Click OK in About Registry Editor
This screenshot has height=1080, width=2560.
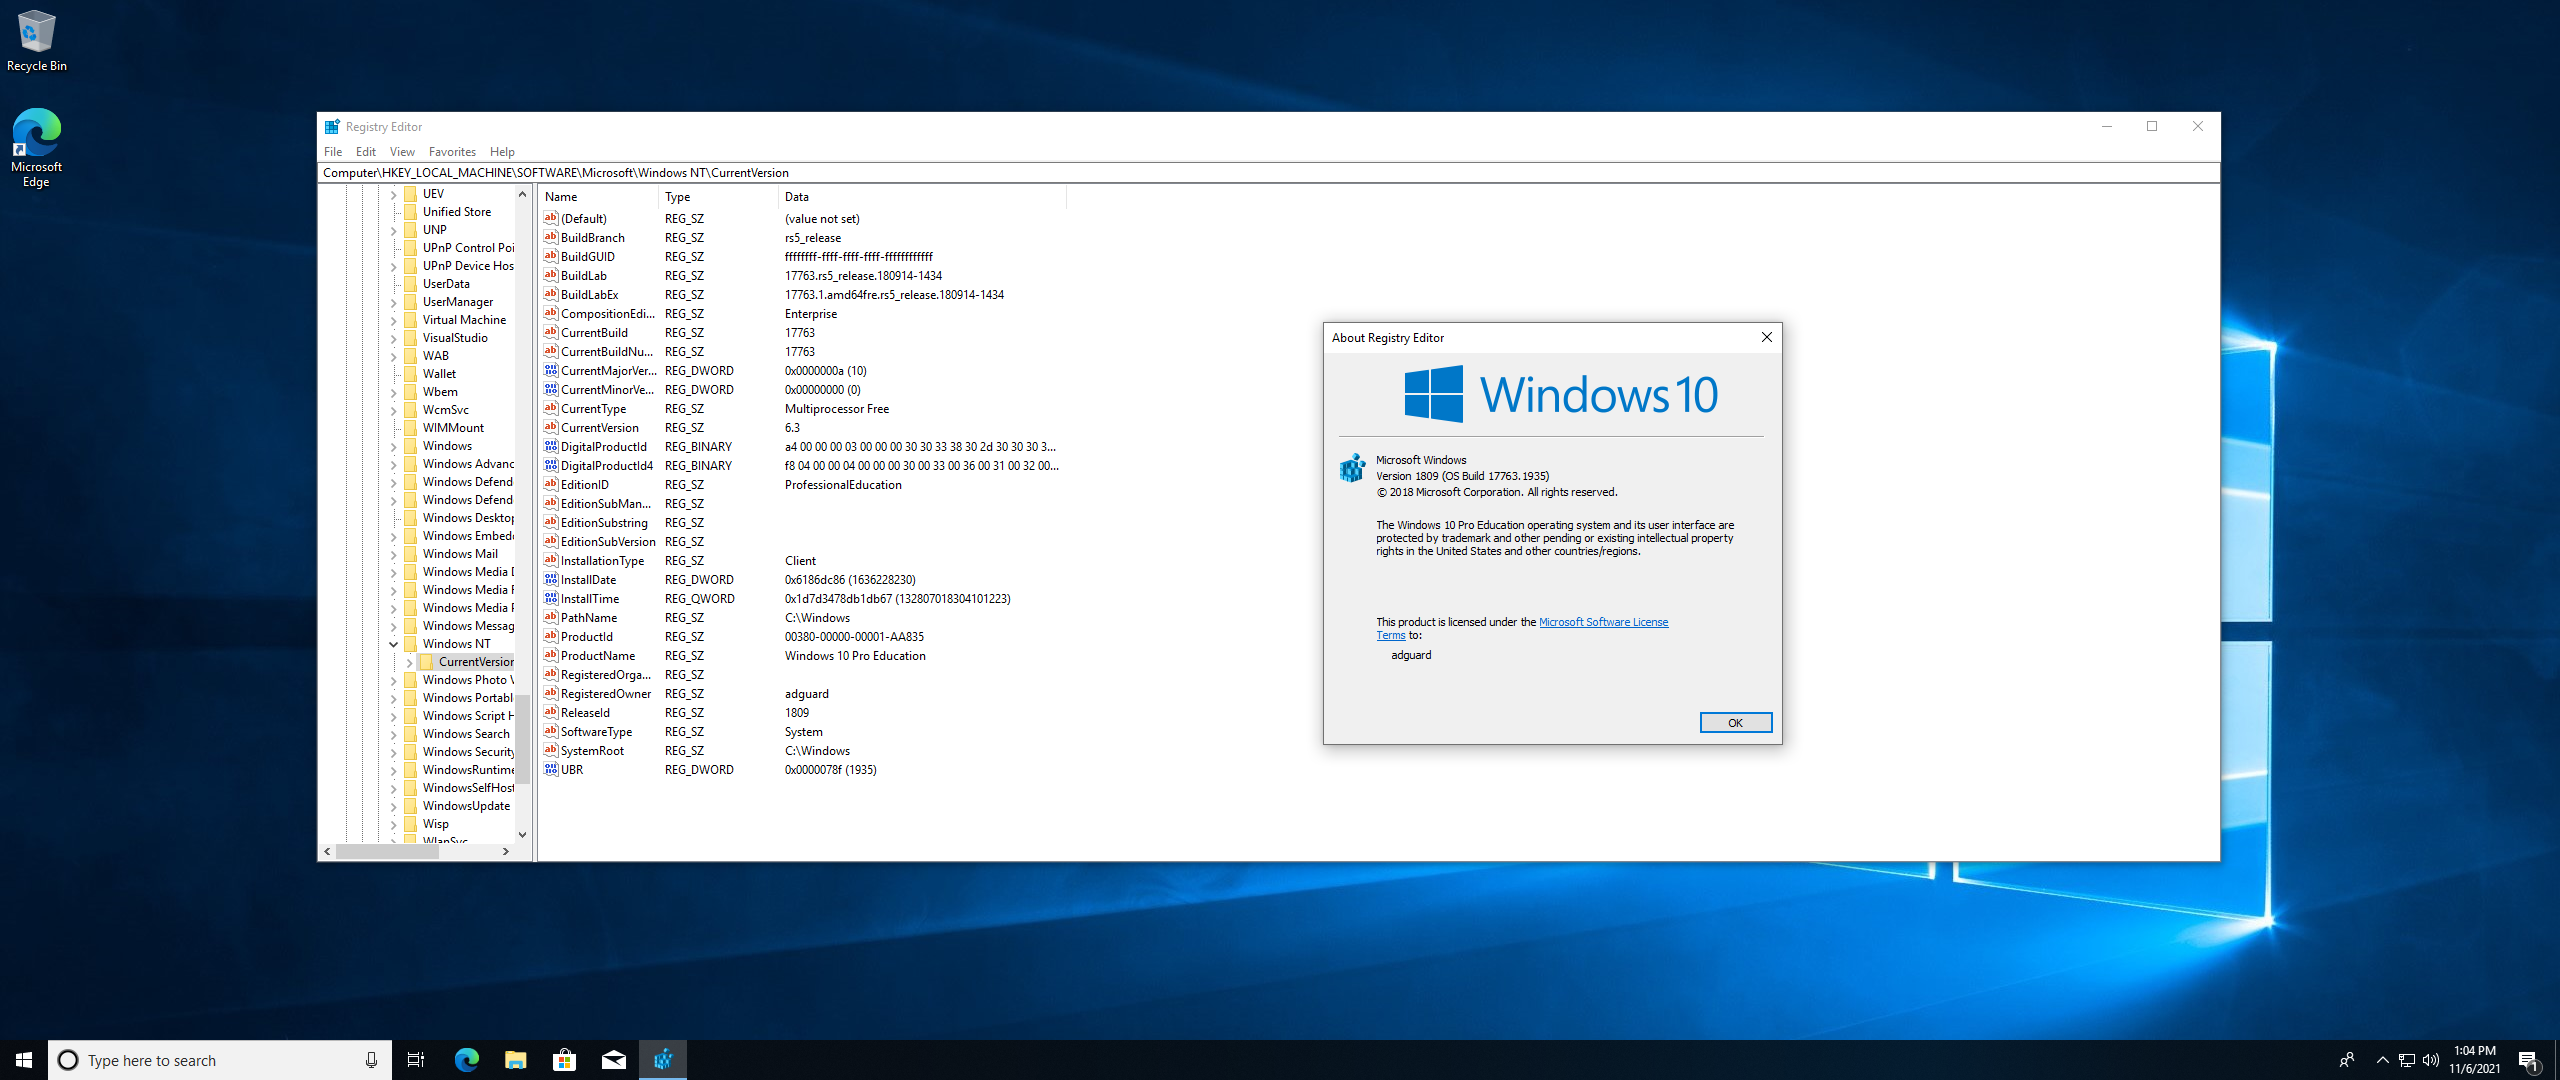(x=1735, y=722)
